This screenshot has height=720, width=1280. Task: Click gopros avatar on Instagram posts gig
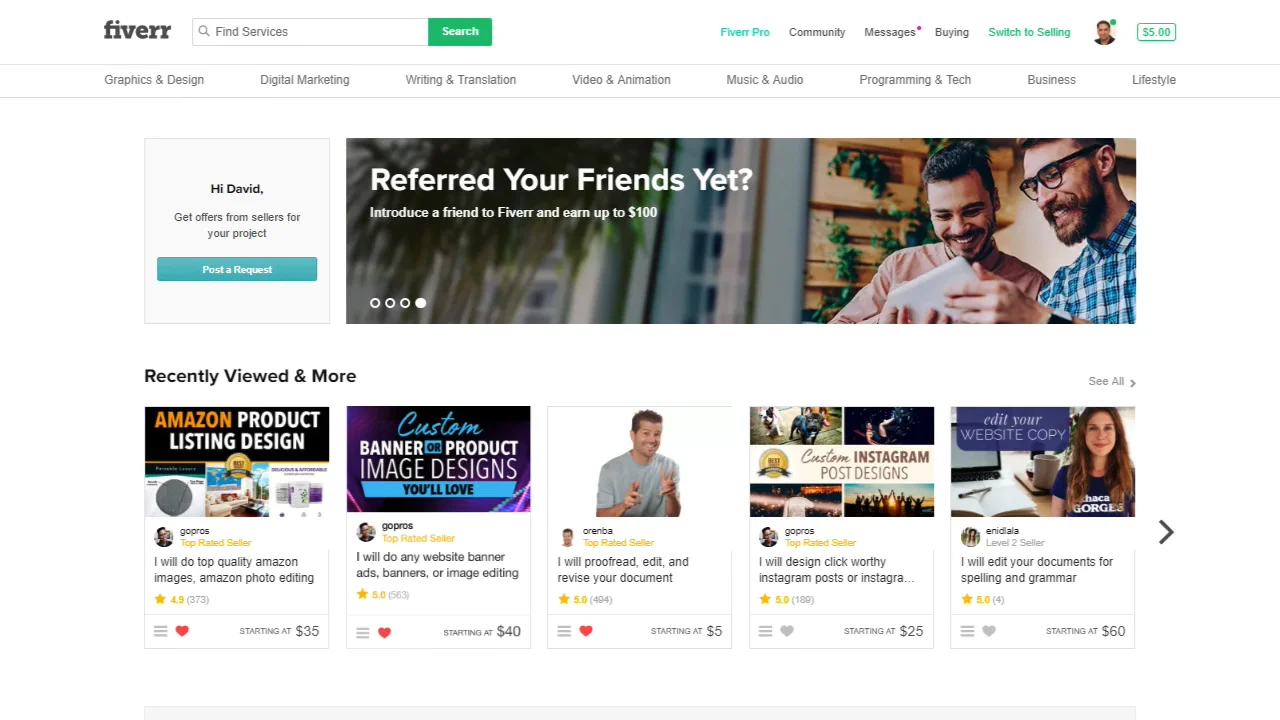tap(769, 537)
